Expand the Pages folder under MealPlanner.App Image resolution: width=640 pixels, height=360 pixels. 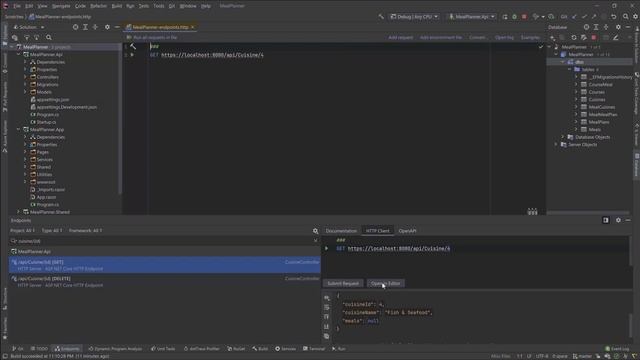(25, 152)
